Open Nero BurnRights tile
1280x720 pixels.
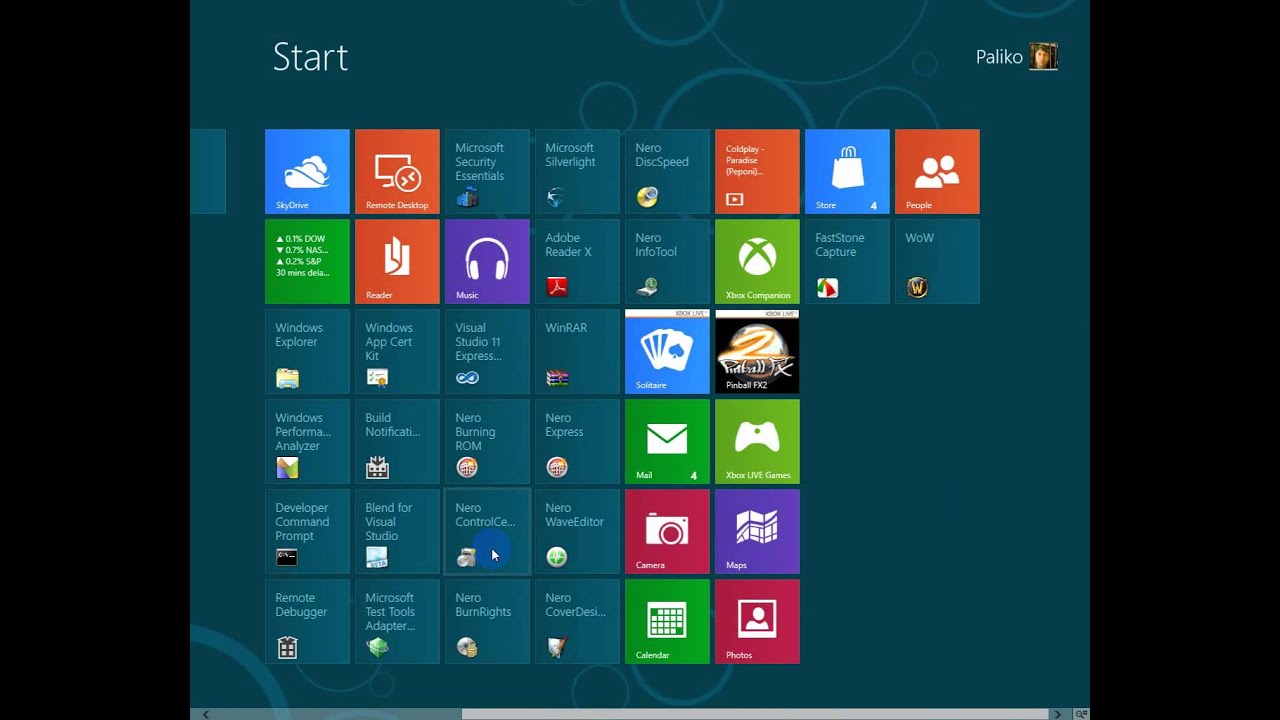487,621
